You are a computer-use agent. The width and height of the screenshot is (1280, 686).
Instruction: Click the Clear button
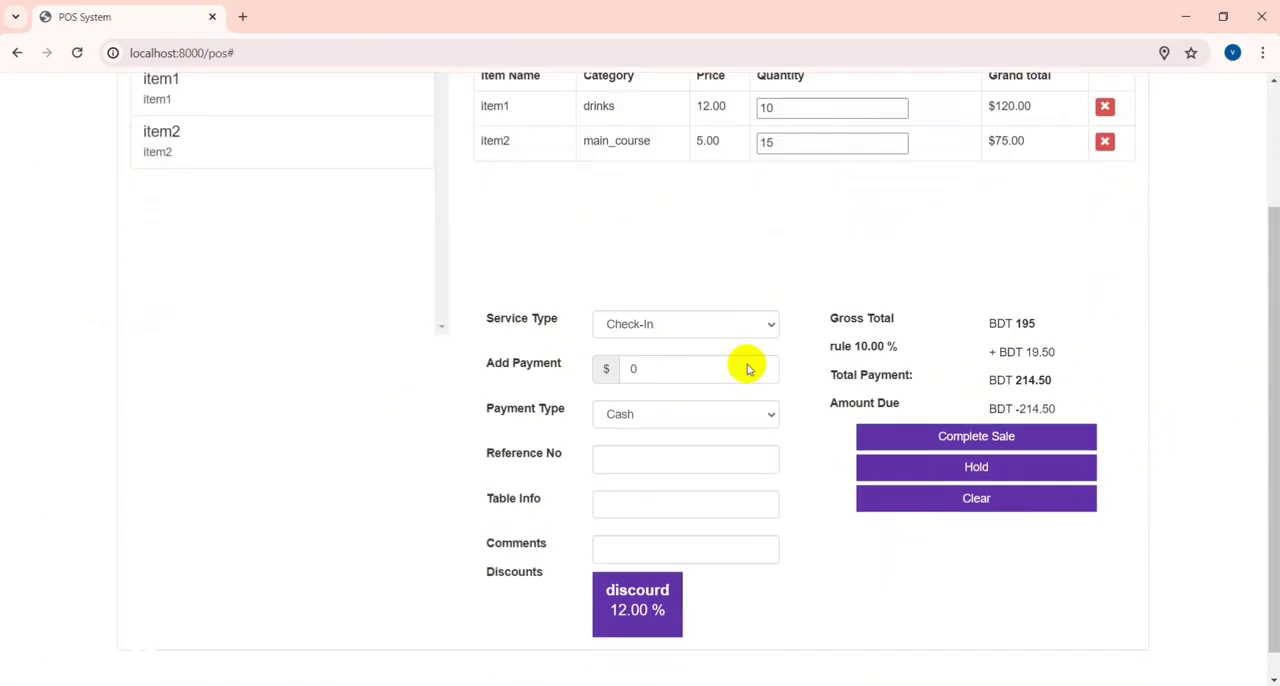click(x=975, y=498)
